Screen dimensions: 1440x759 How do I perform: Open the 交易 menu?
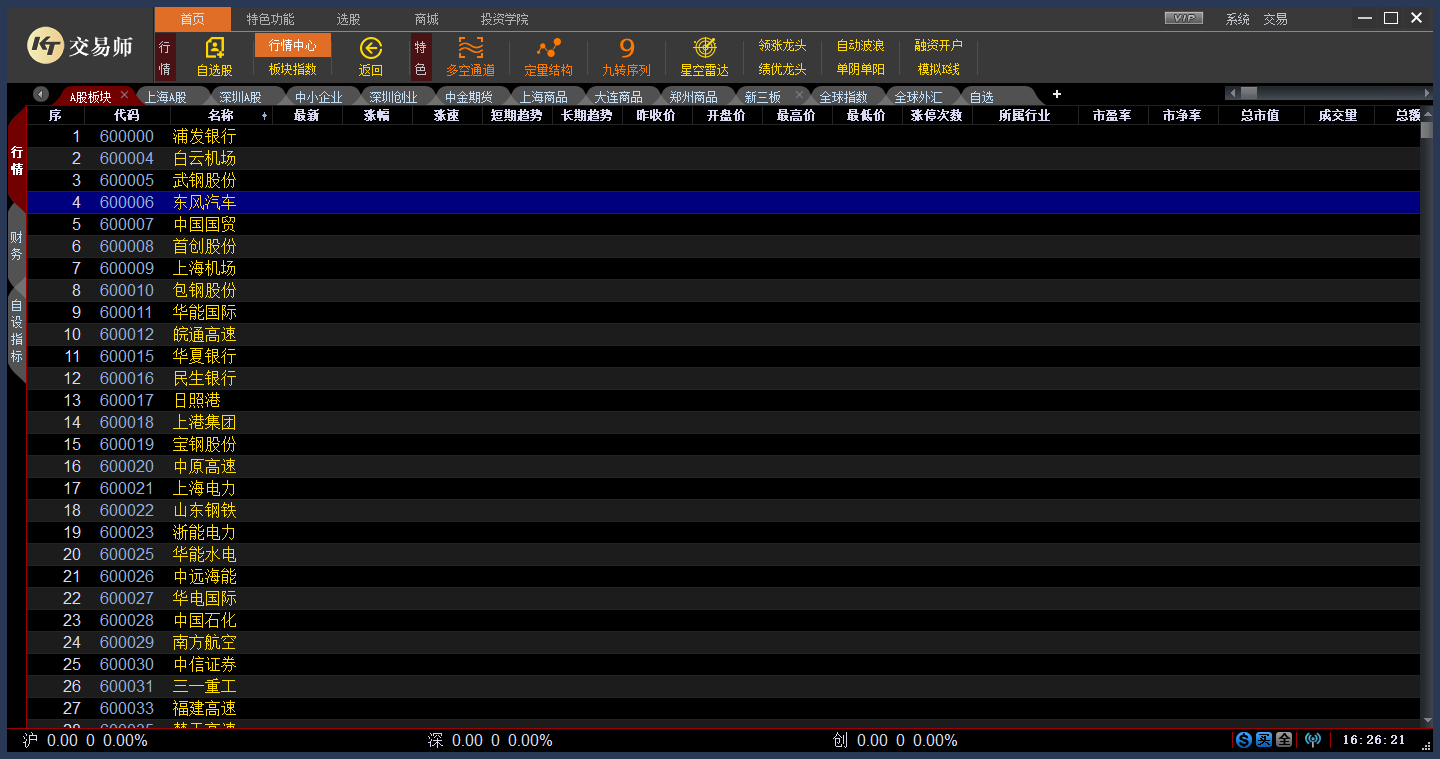[x=1275, y=19]
